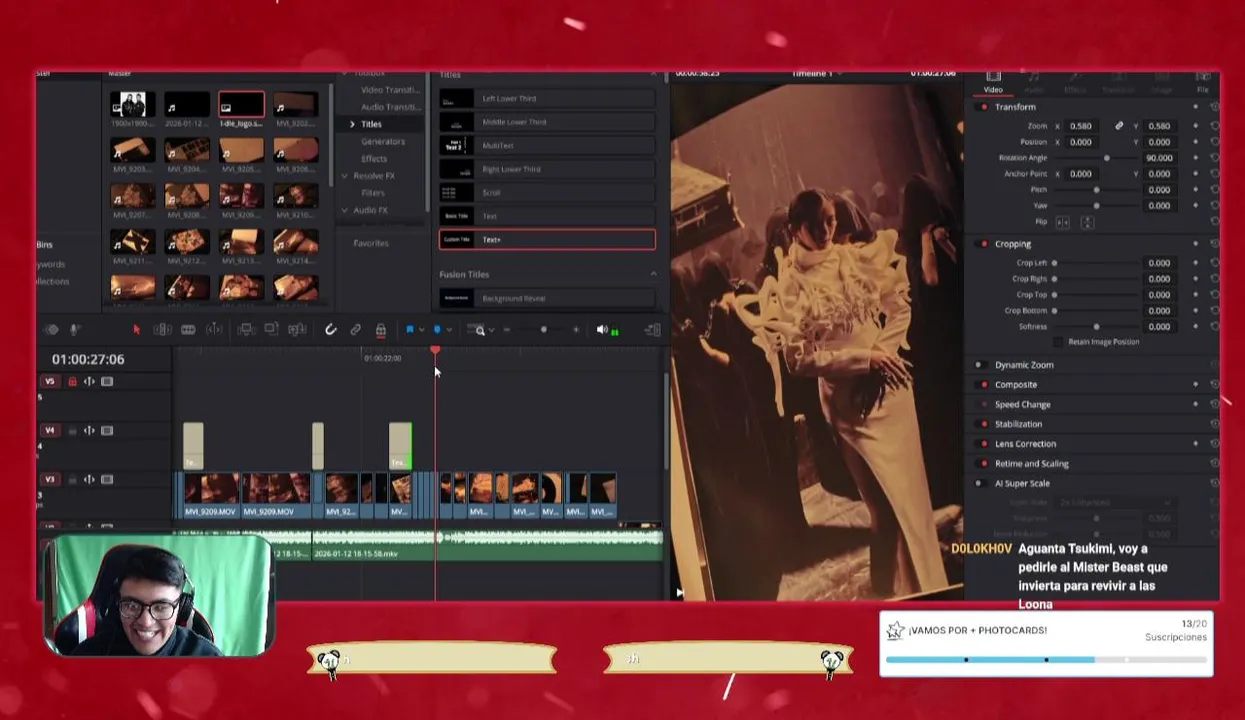Click the Replace Clip toolbar icon
The width and height of the screenshot is (1245, 720).
pyautogui.click(x=297, y=329)
